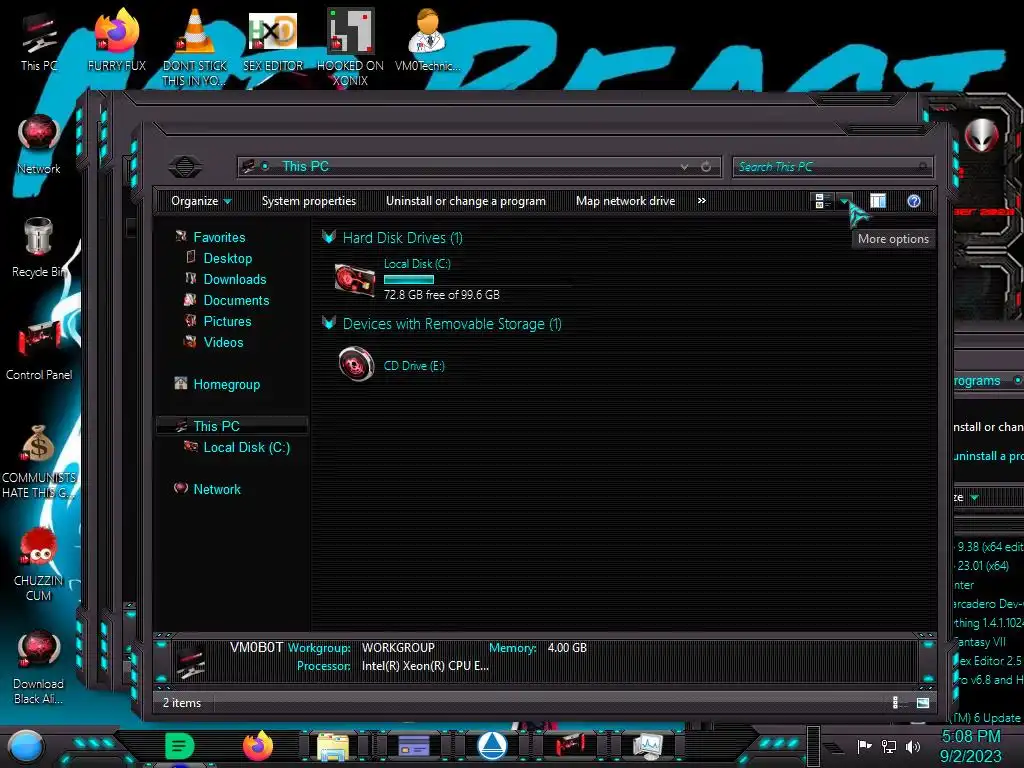
Task: Click the 2 items status bar text
Action: coord(182,703)
